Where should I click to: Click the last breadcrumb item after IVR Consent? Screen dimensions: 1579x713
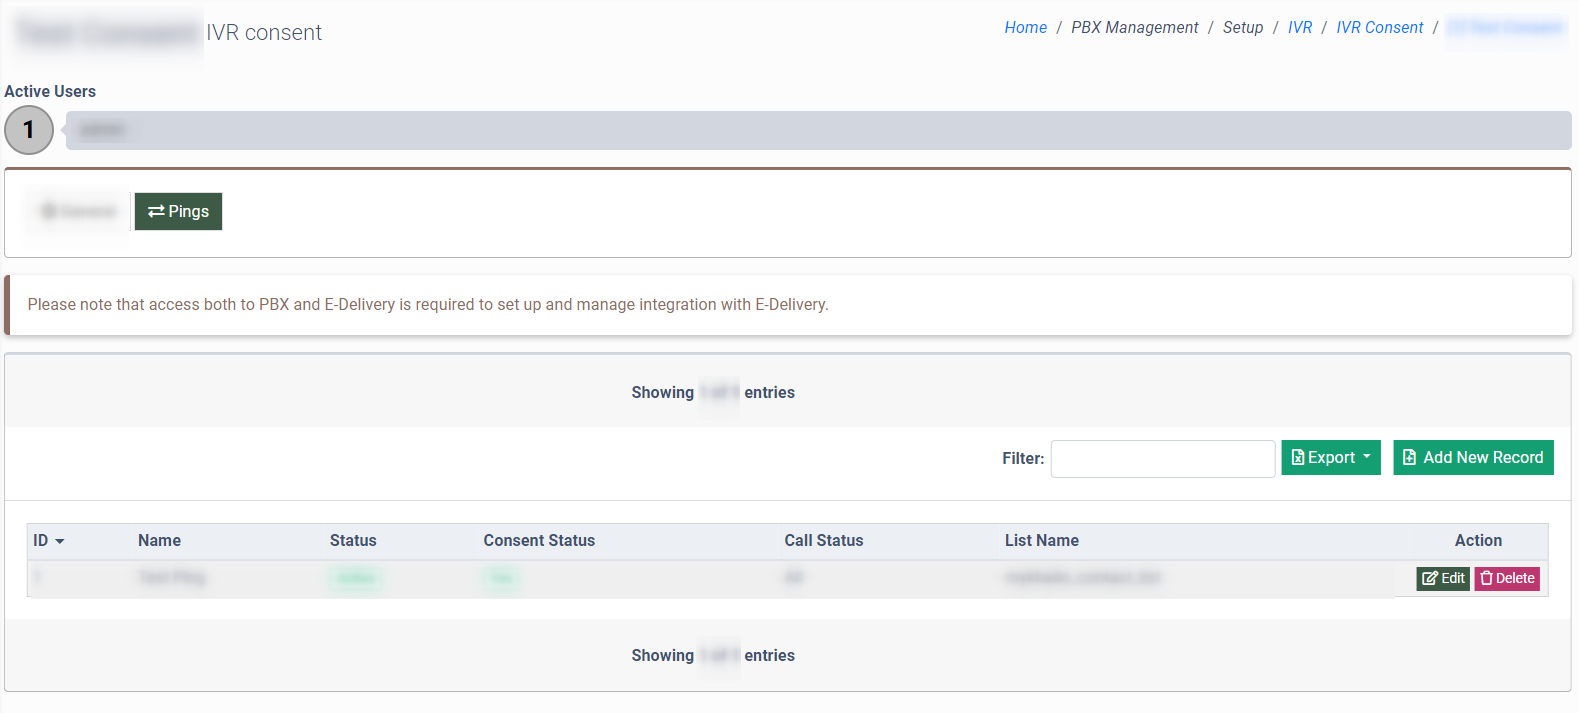[1506, 27]
